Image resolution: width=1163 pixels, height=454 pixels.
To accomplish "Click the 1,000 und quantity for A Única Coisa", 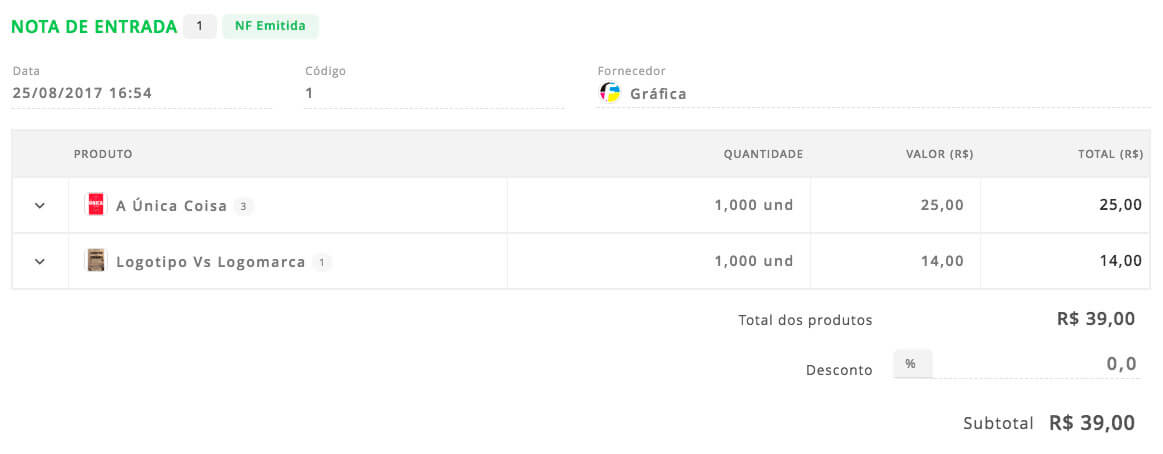I will [x=754, y=205].
